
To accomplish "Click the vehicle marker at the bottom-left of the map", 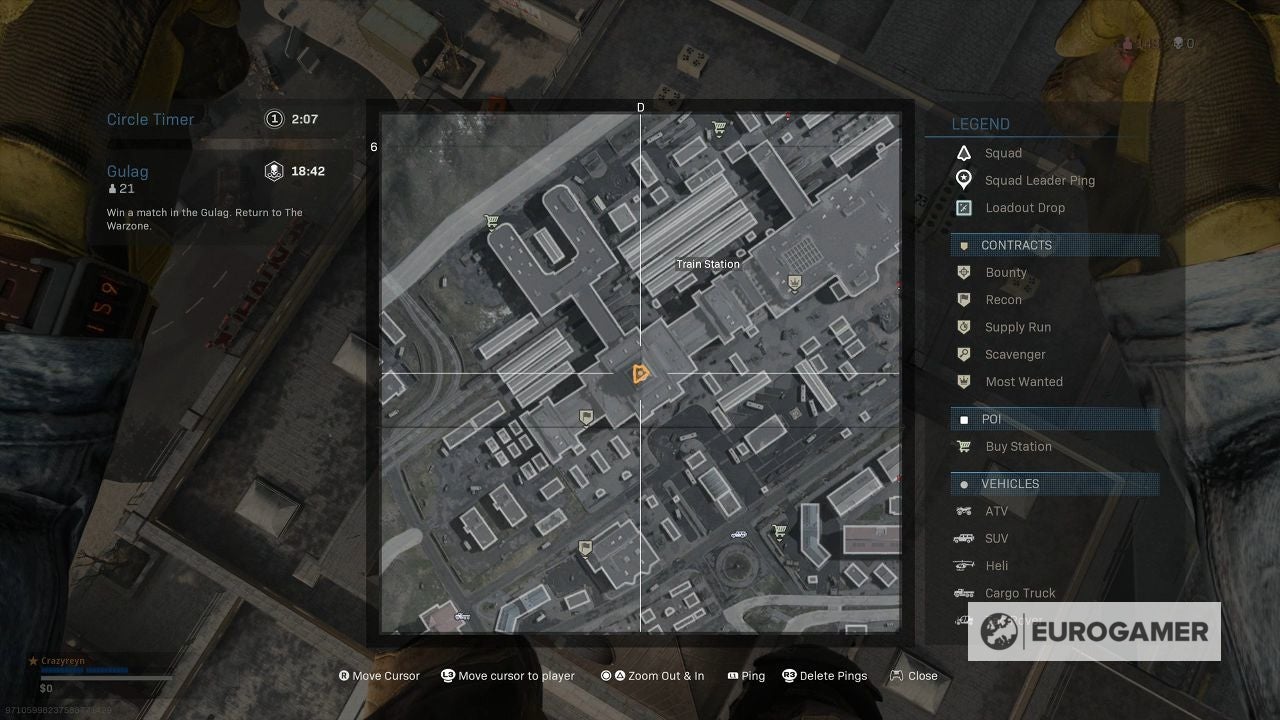I will [x=461, y=617].
